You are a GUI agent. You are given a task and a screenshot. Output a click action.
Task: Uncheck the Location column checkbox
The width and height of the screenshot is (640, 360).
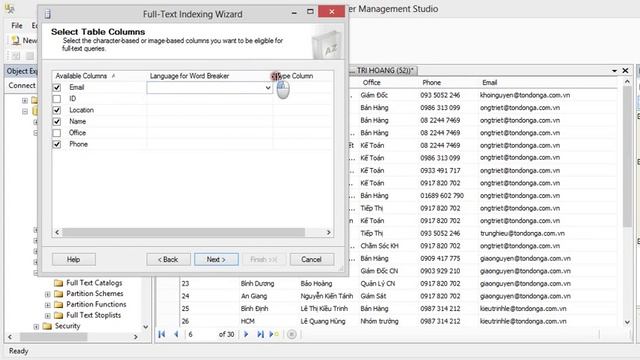click(x=57, y=110)
